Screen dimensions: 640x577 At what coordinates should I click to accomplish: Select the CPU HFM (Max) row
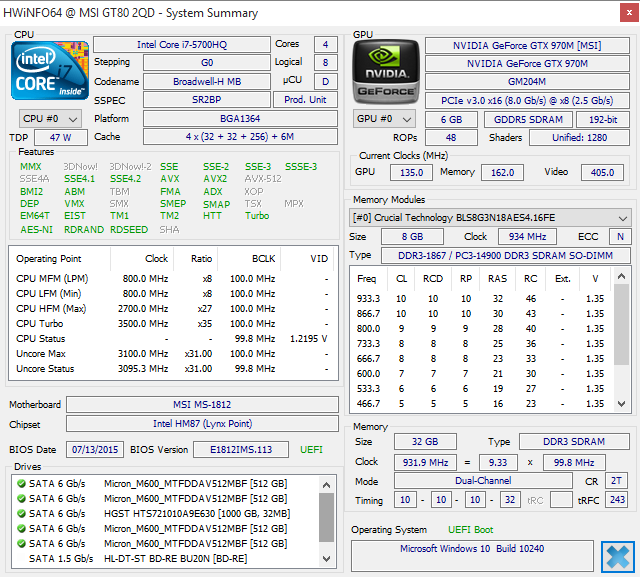coord(173,308)
